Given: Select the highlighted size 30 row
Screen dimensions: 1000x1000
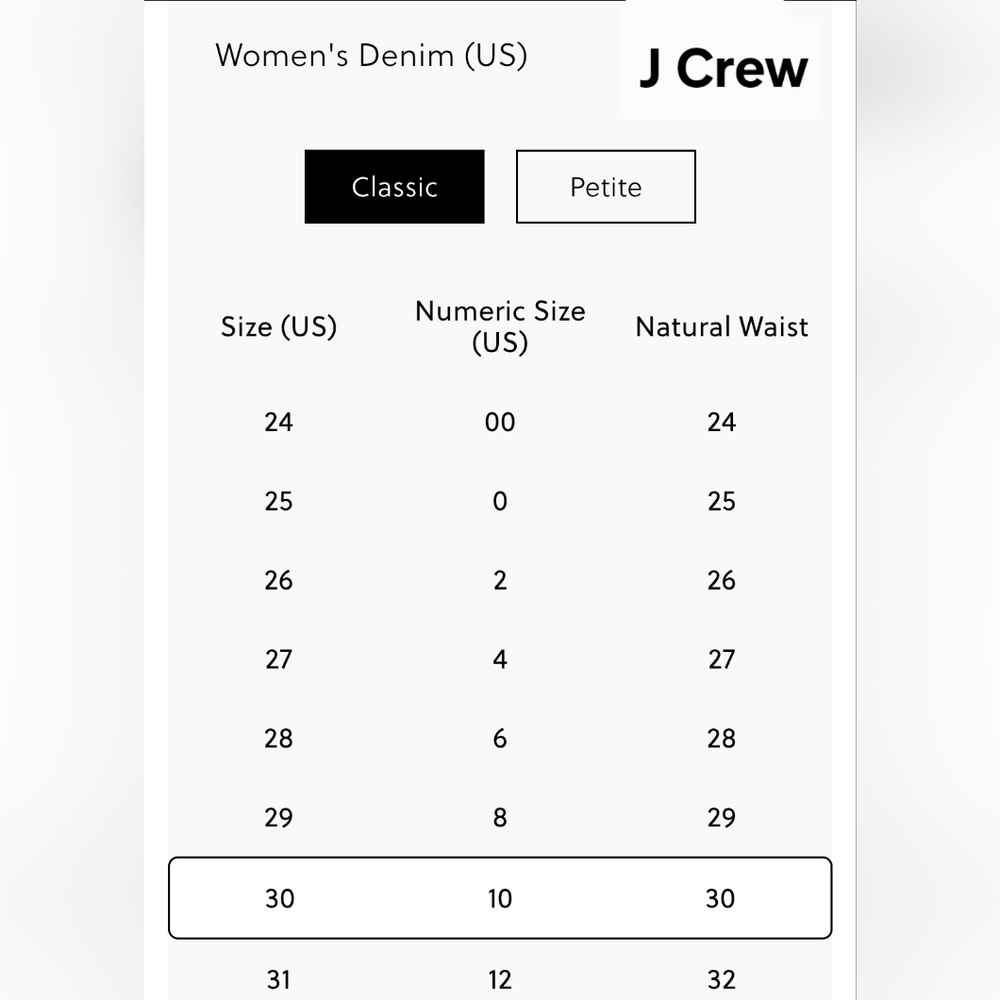Looking at the screenshot, I should point(500,898).
